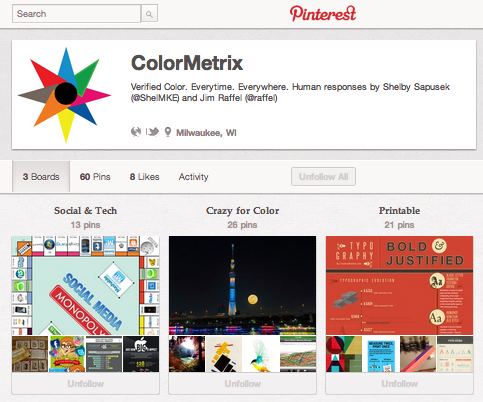
Task: Switch to the 3 Boards tab
Action: pos(41,176)
